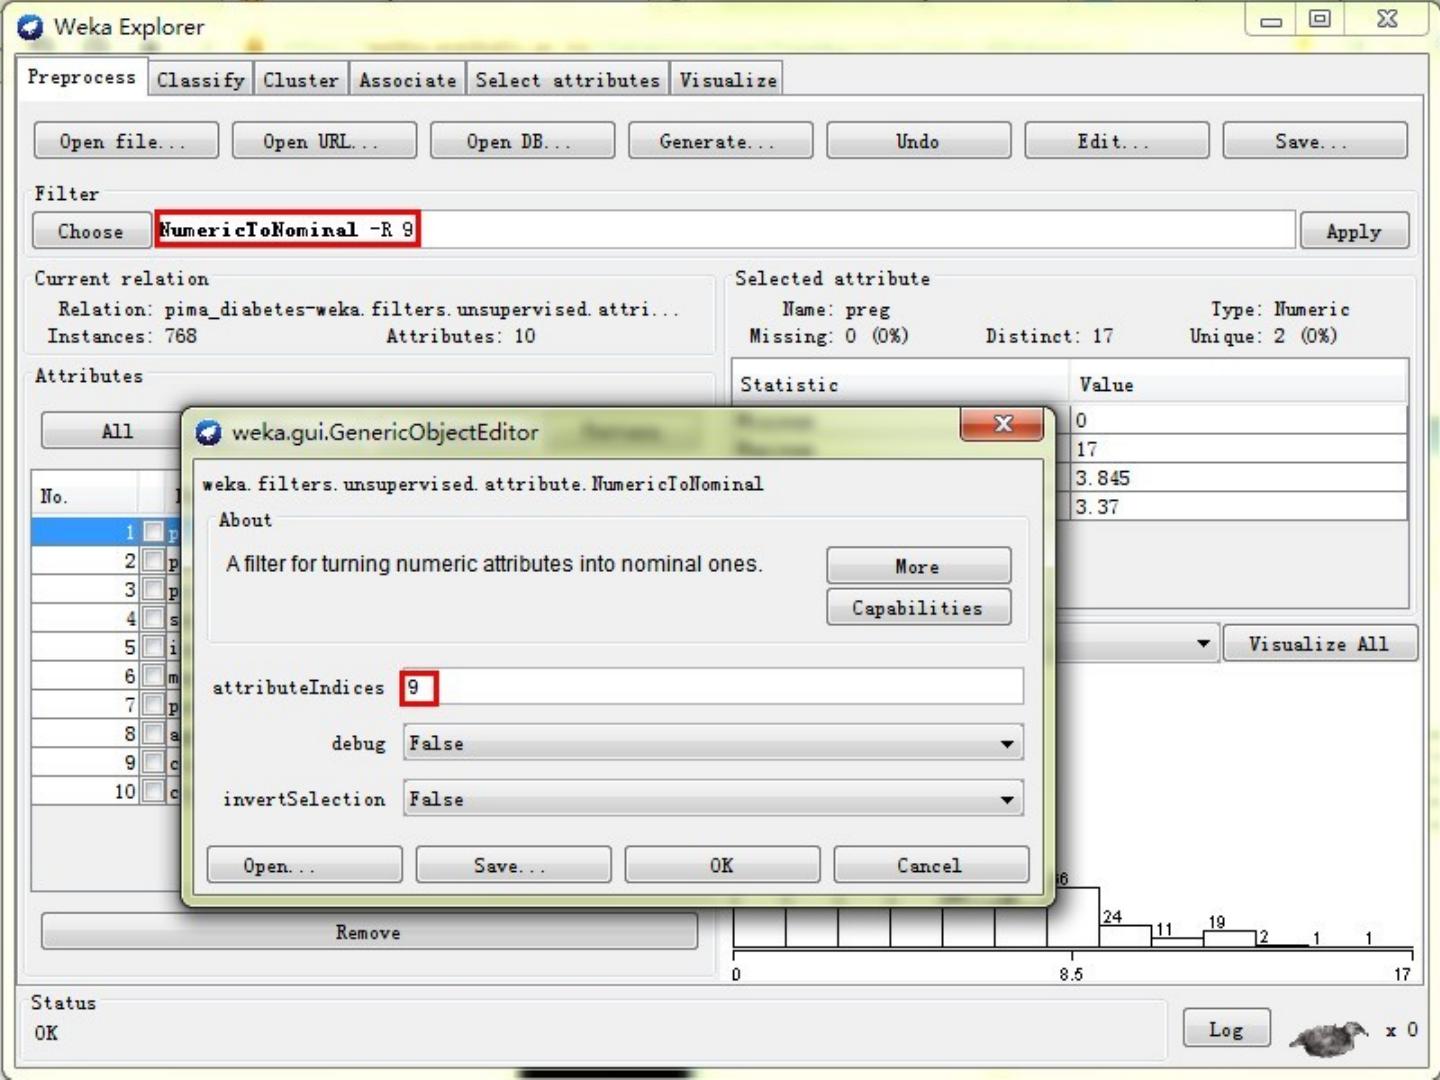Close the GenericObjectEditor dialog
Viewport: 1440px width, 1080px height.
(x=1002, y=424)
